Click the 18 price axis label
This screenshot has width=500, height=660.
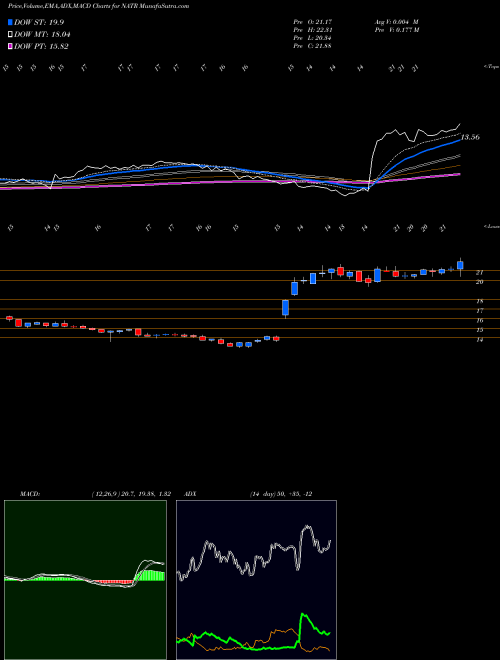pos(479,301)
